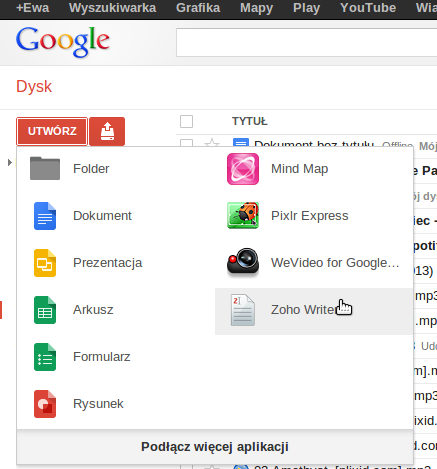Viewport: 437px width, 469px height.
Task: Click the Zoho Writer document icon
Action: tap(243, 310)
